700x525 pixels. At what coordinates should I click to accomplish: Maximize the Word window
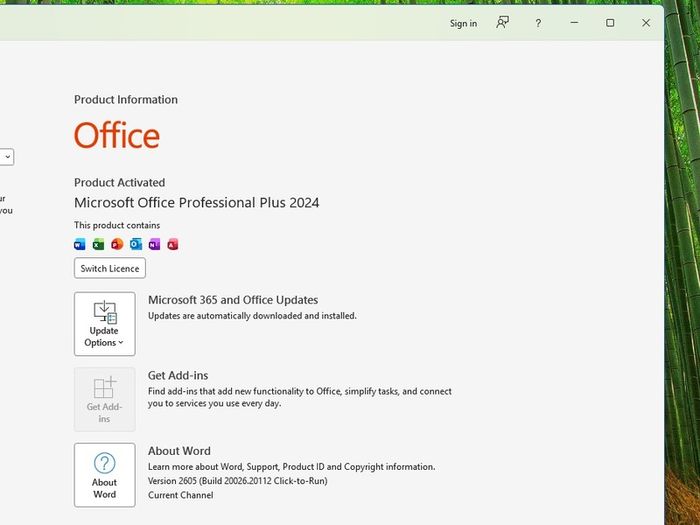tap(610, 23)
